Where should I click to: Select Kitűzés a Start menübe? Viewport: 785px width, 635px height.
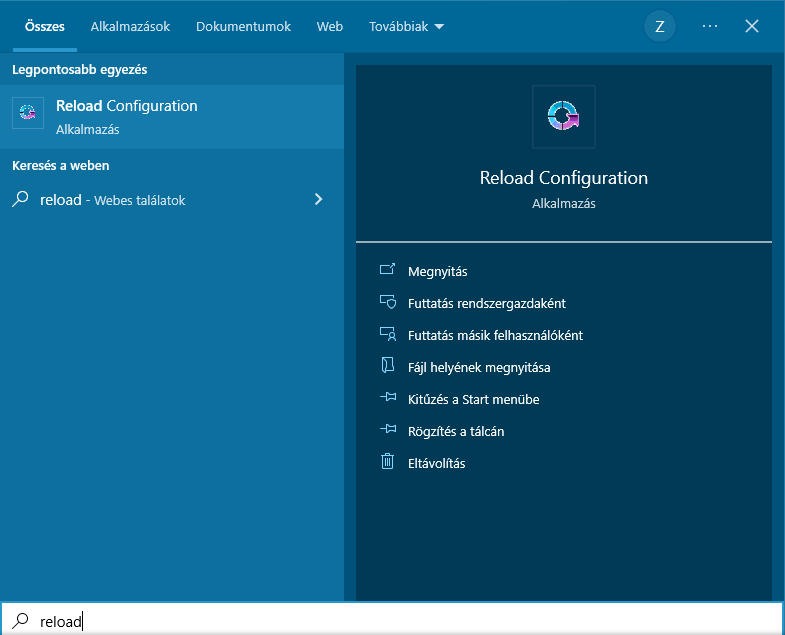point(474,400)
